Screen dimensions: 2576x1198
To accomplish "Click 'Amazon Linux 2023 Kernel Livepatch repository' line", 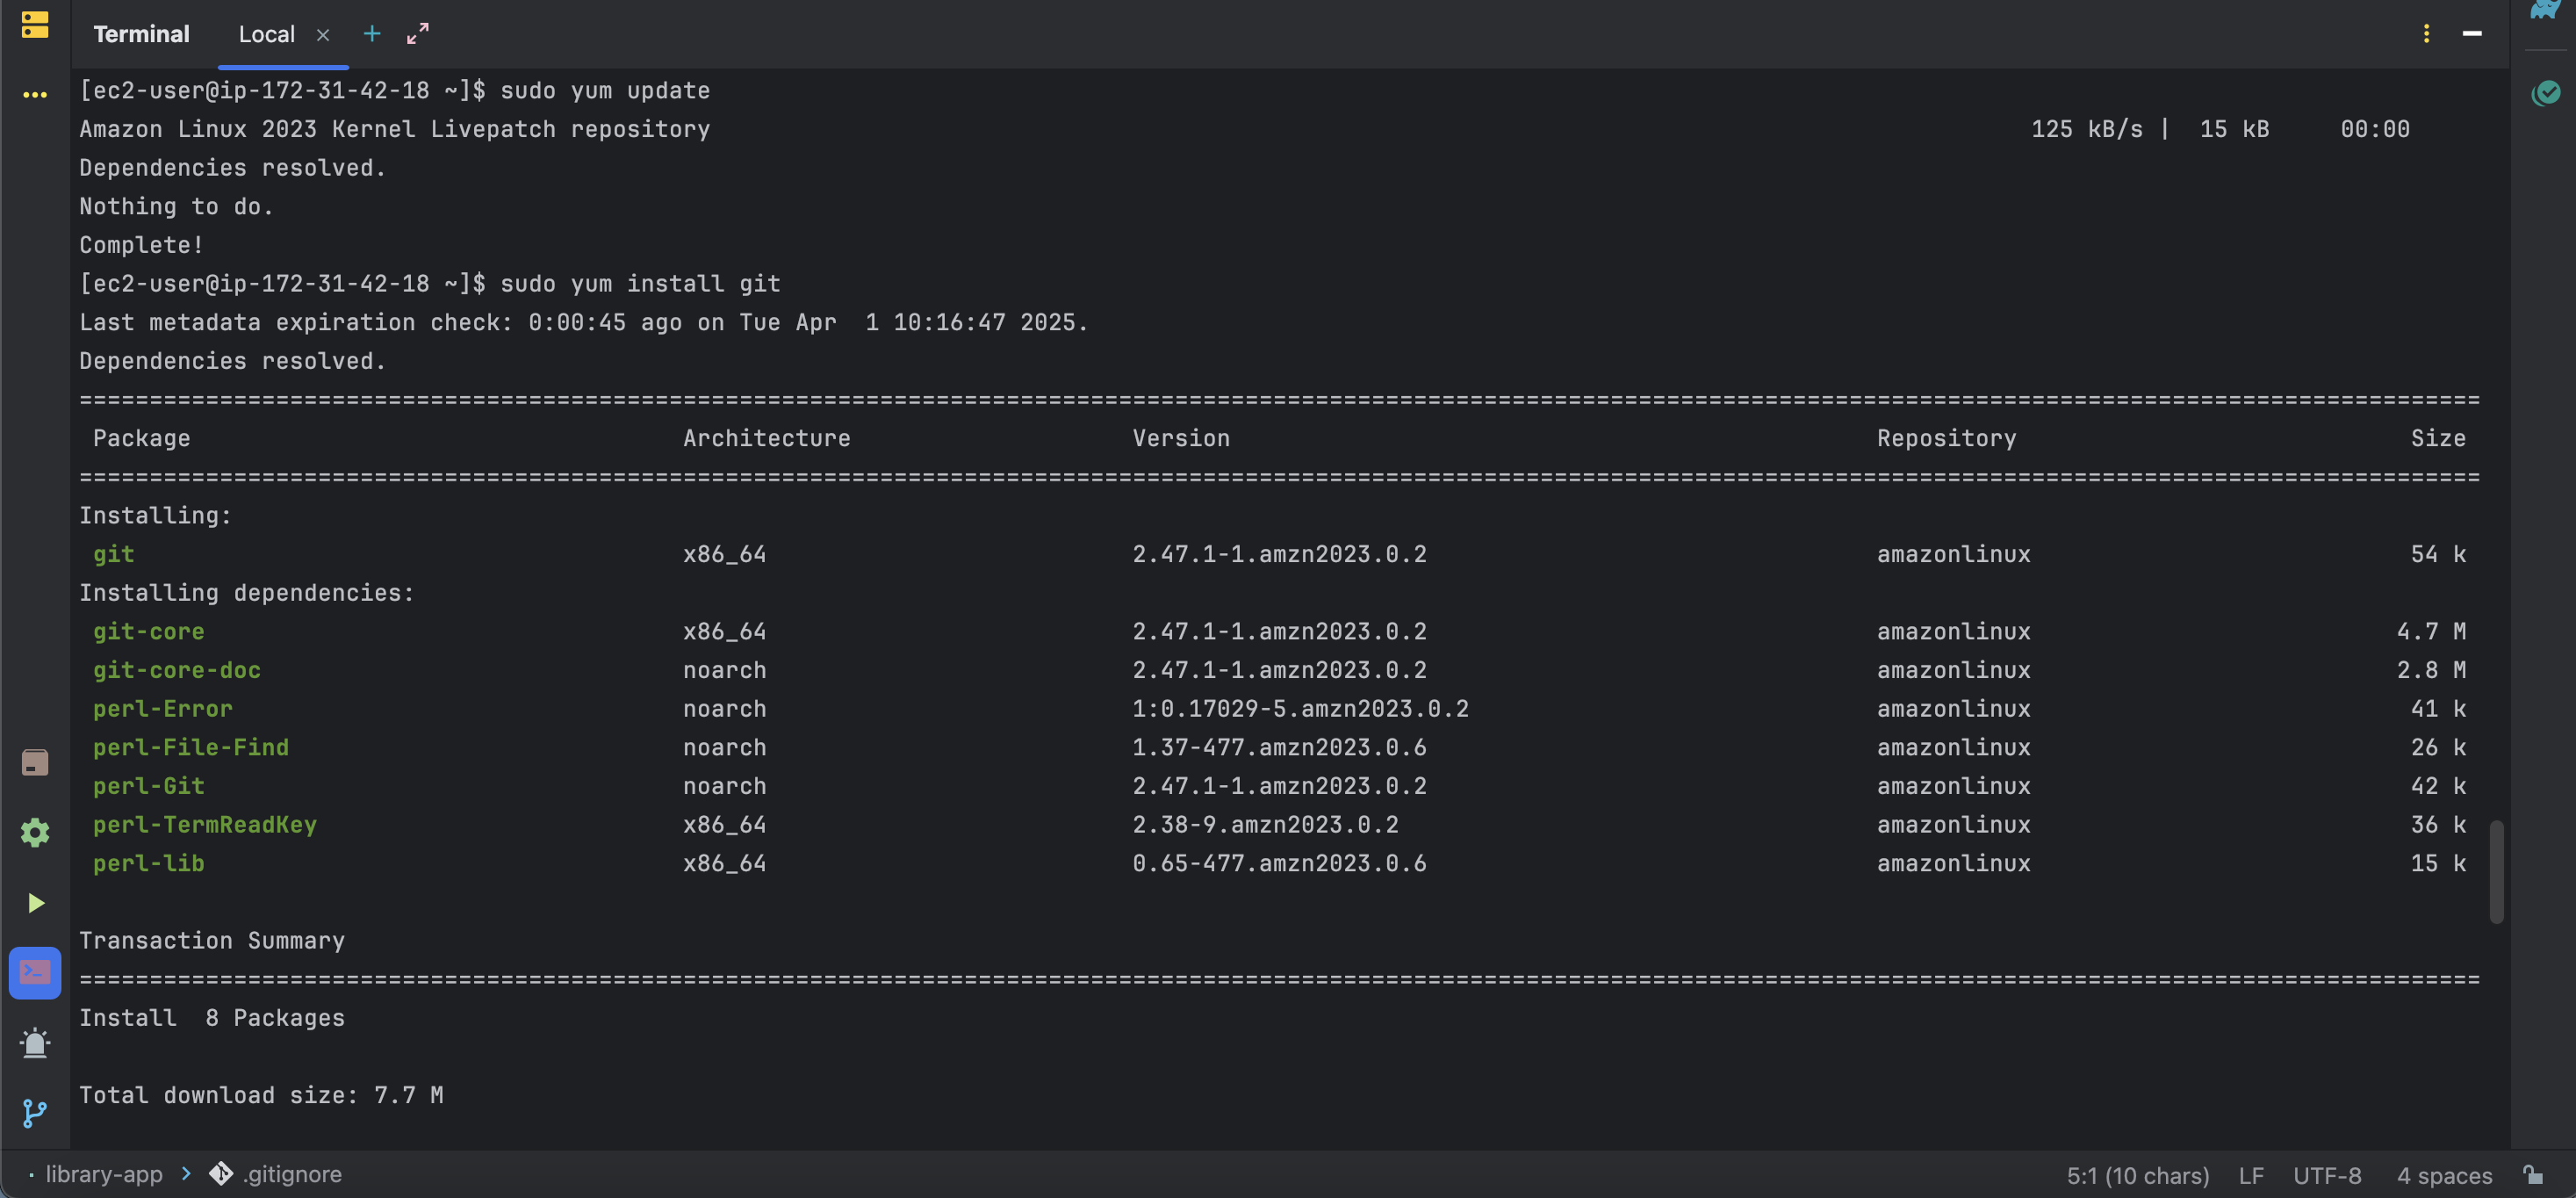I will pos(395,129).
